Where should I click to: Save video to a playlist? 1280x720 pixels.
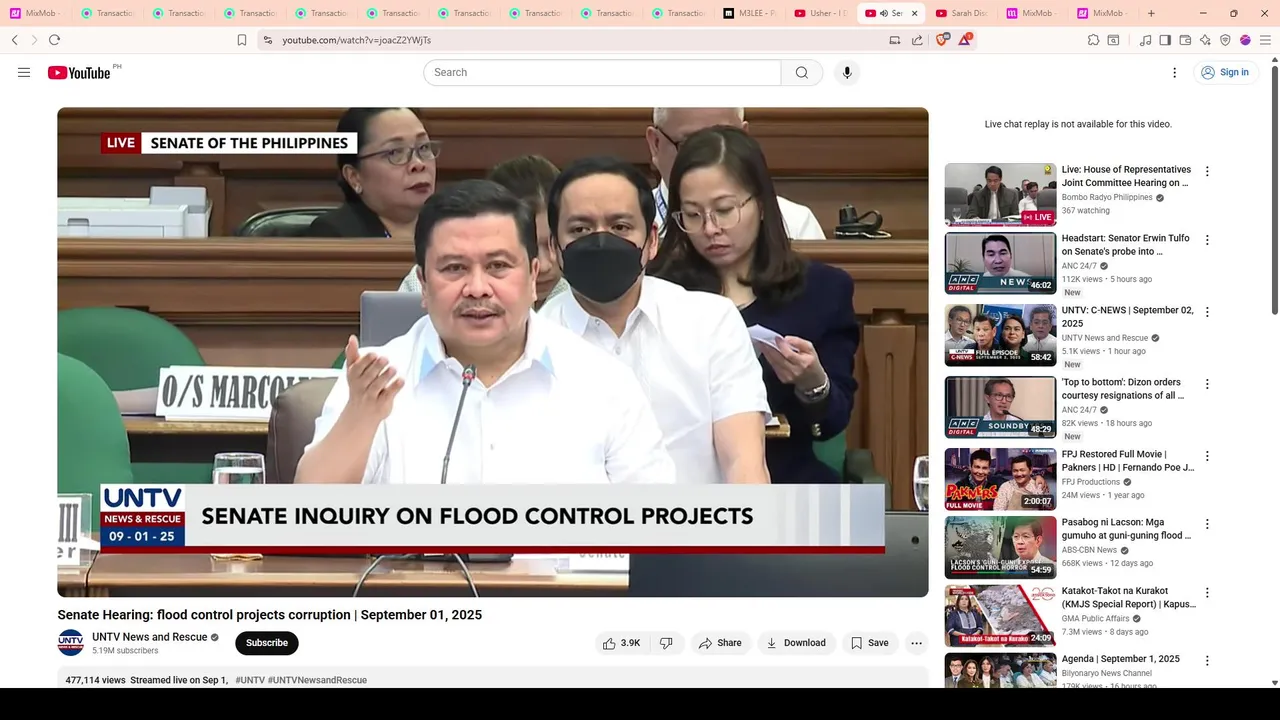[x=869, y=643]
